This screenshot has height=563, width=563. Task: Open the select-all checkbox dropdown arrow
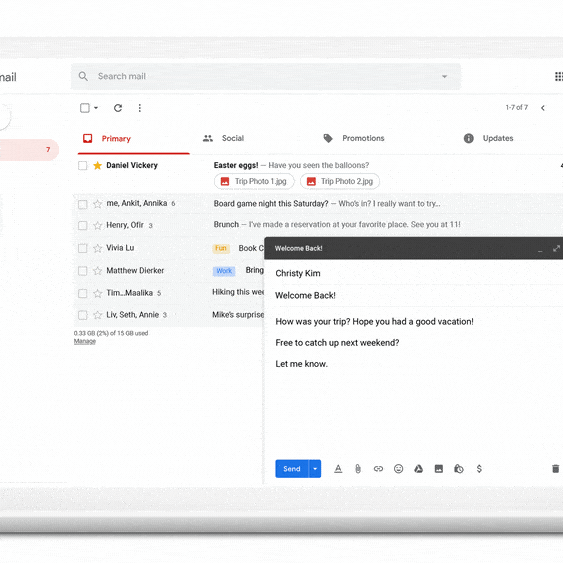point(96,108)
